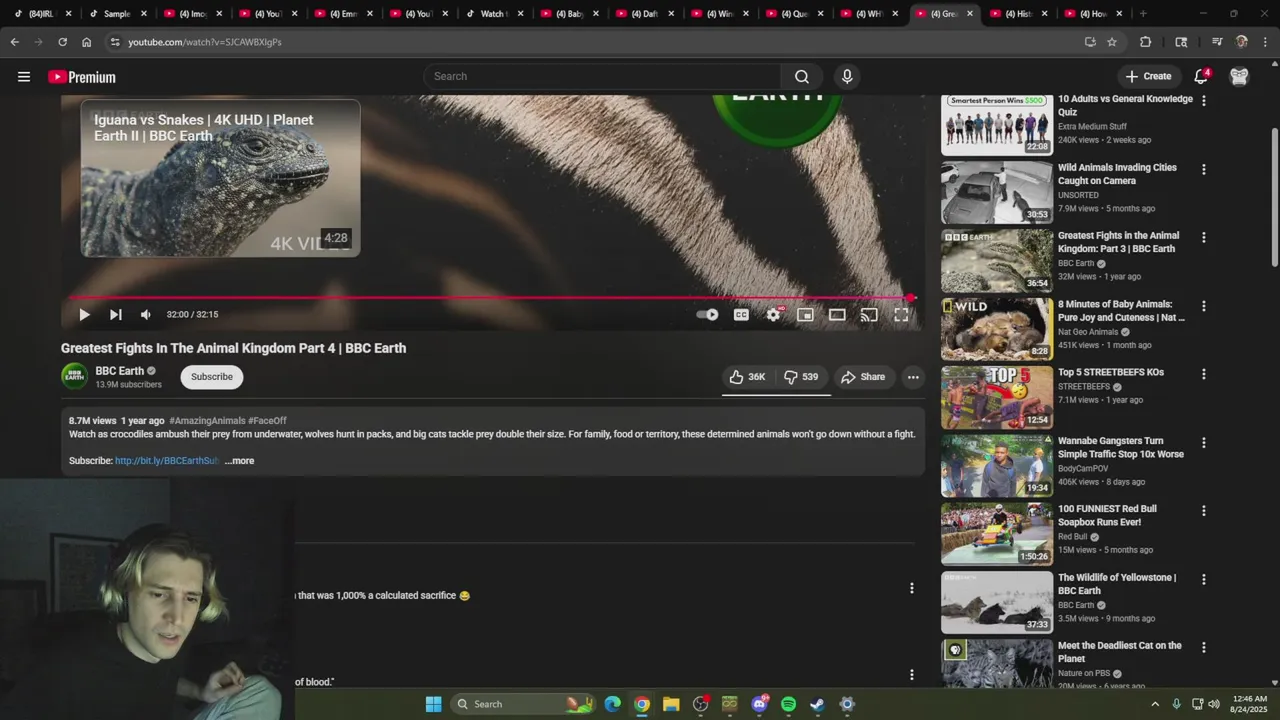
Task: Open the Wild Animals Invading Cities thumbnail
Action: coord(997,193)
